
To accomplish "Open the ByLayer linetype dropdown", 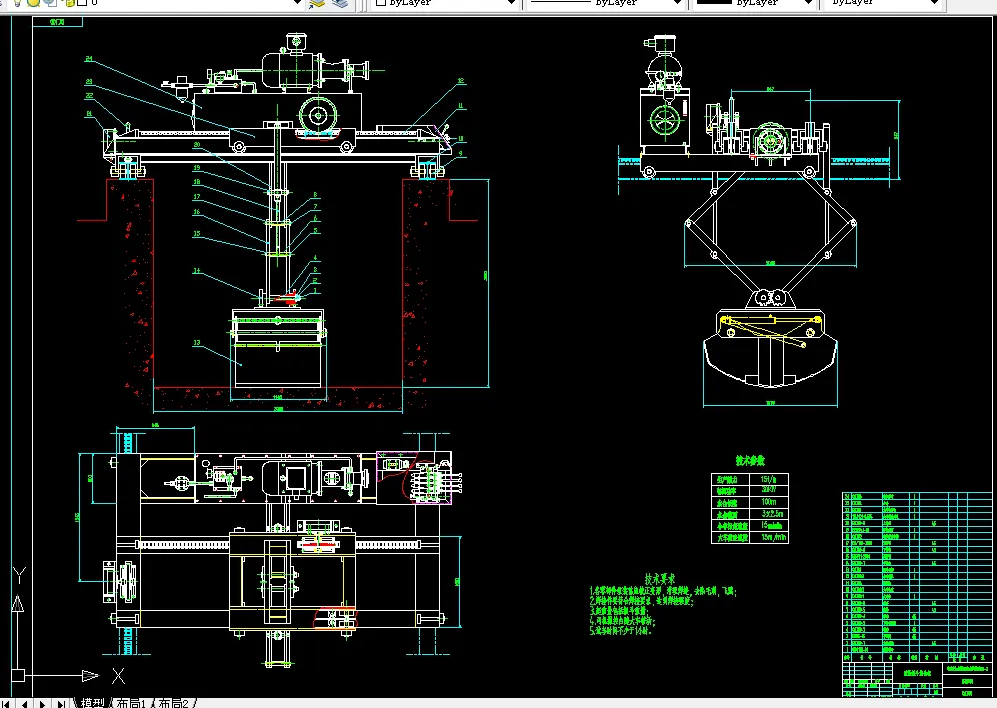I will tap(678, 3).
